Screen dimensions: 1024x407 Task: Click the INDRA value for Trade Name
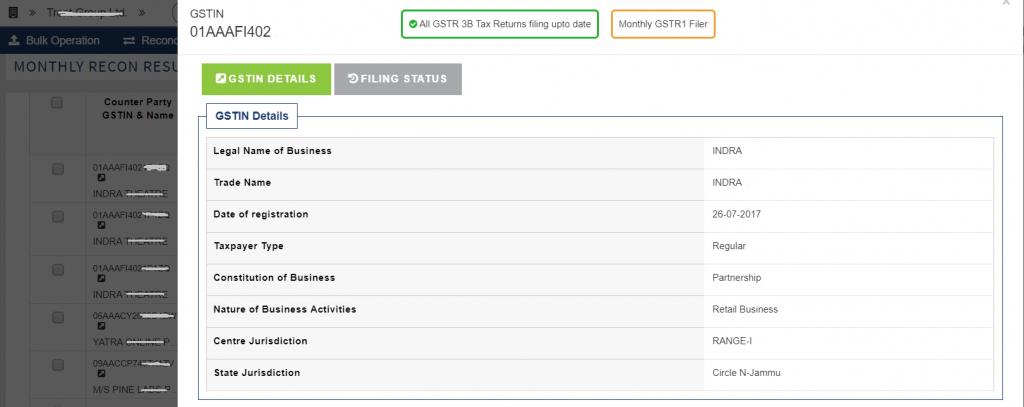click(727, 183)
